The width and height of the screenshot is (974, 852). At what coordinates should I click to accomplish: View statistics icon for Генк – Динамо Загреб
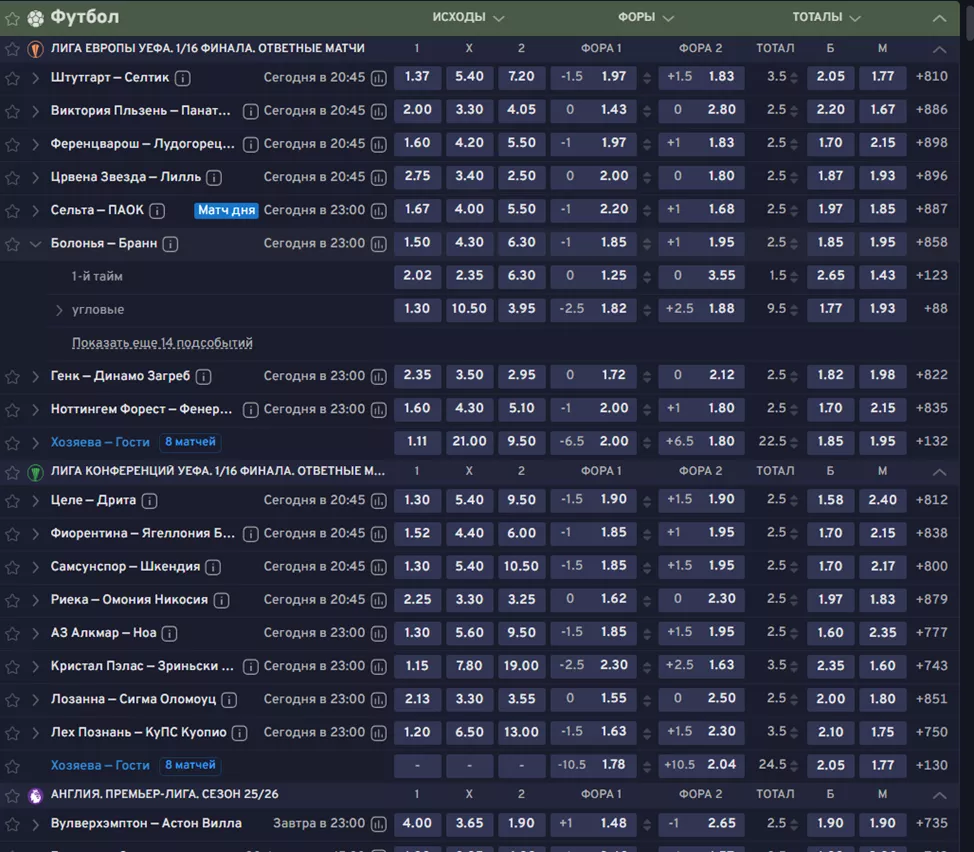click(x=379, y=377)
